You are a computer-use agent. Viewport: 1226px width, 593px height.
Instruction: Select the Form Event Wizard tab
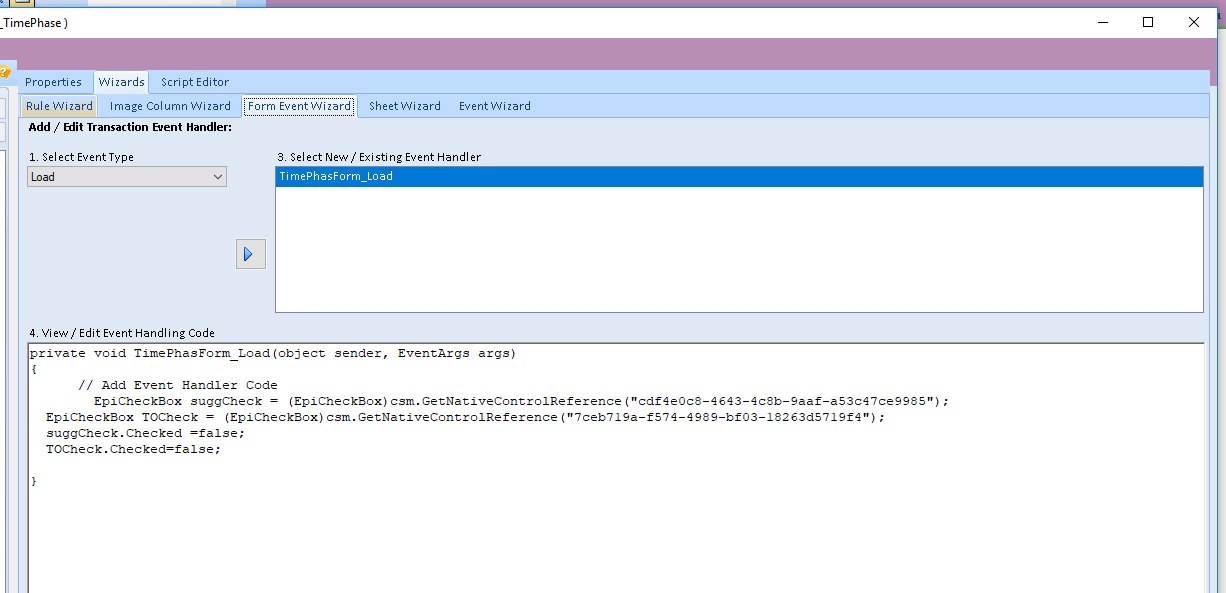[x=300, y=106]
